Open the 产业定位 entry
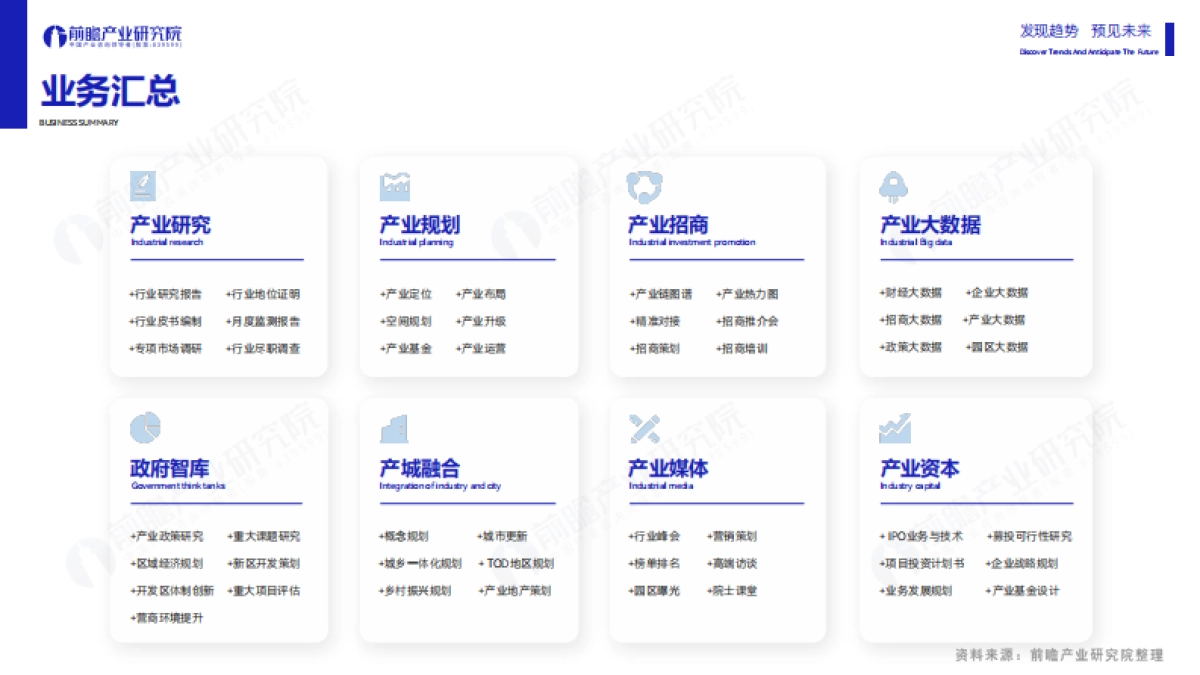Image resolution: width=1200 pixels, height=675 pixels. (x=408, y=294)
